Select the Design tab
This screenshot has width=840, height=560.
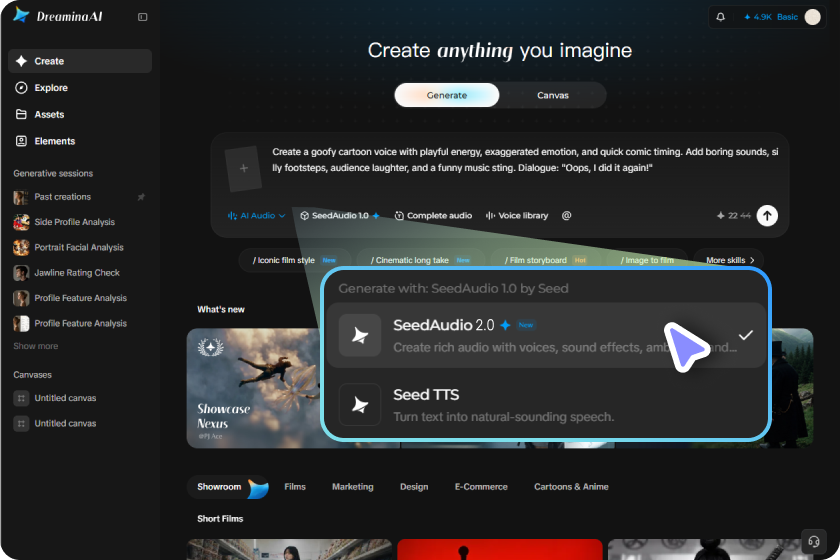(x=414, y=487)
